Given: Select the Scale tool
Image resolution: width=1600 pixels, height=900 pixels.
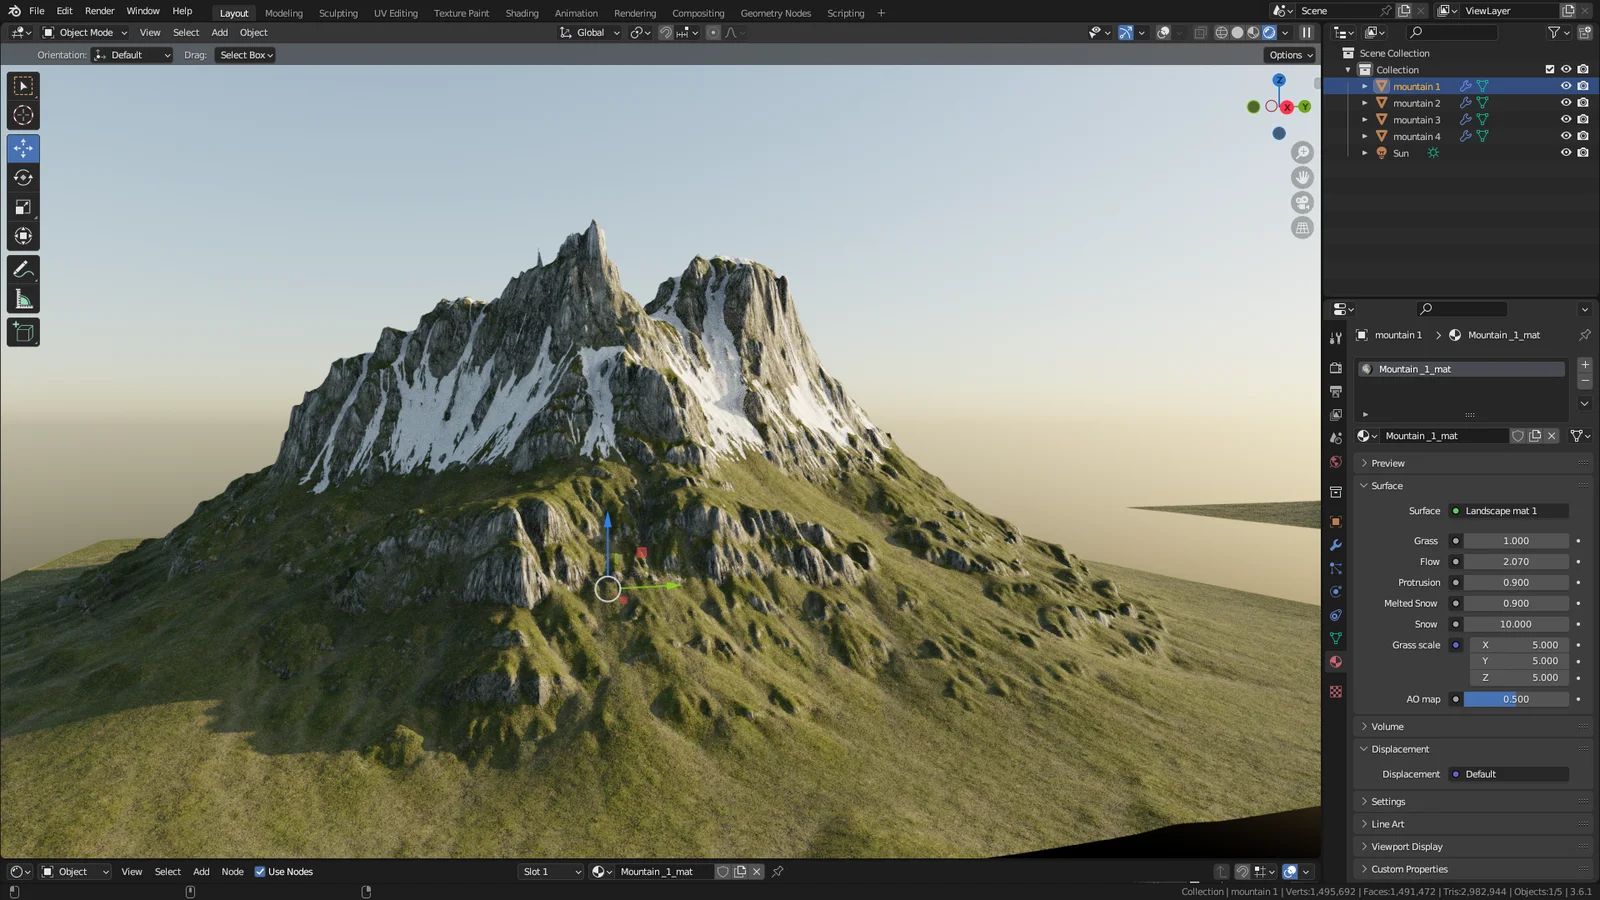Looking at the screenshot, I should coord(23,207).
